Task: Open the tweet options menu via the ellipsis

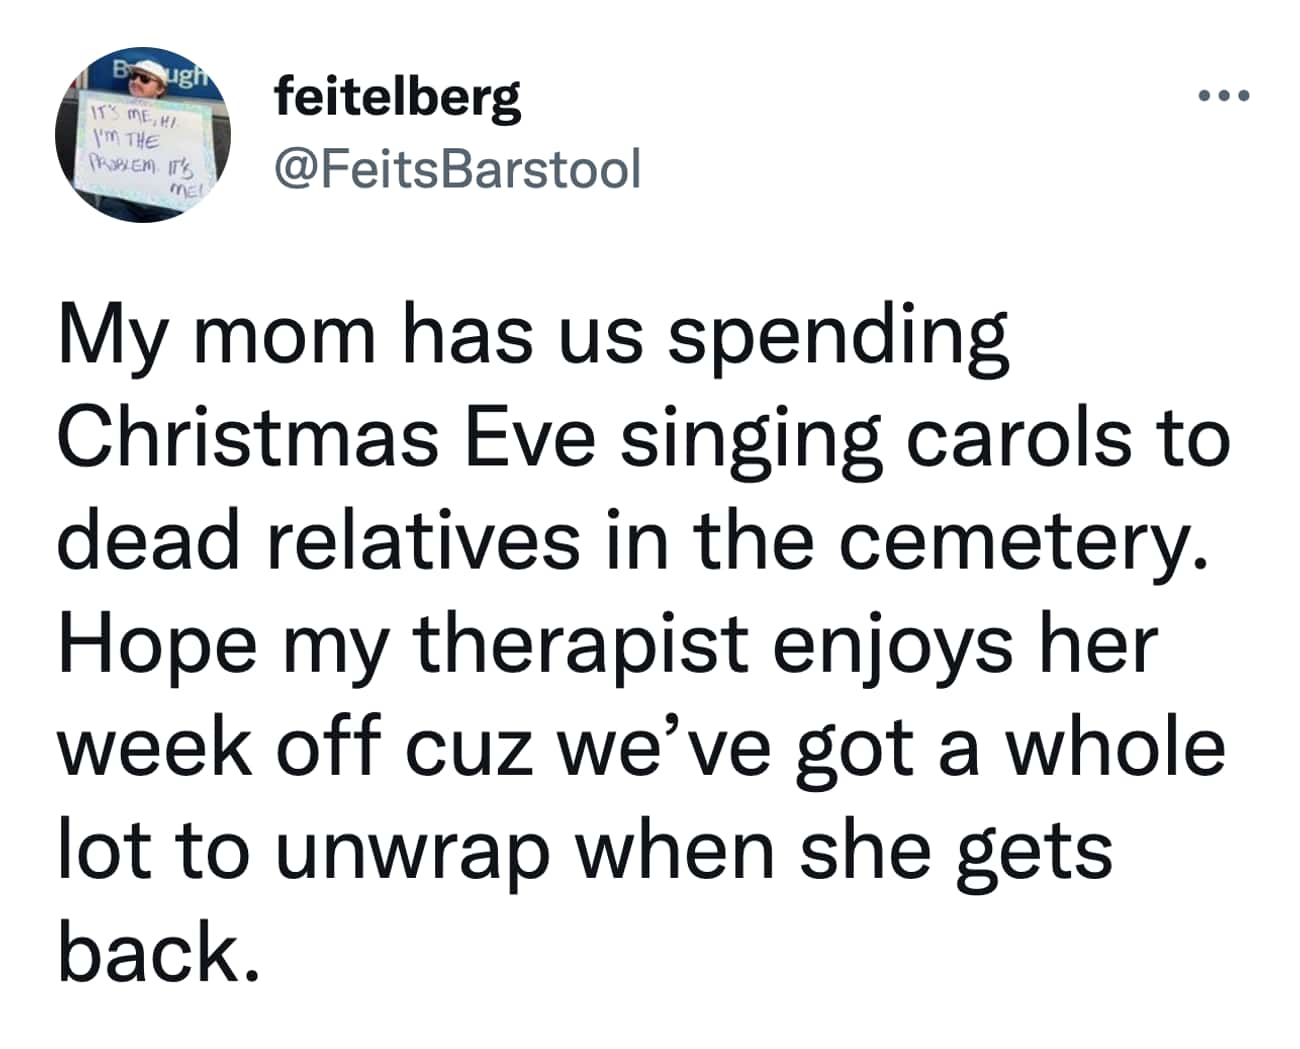Action: click(1222, 93)
